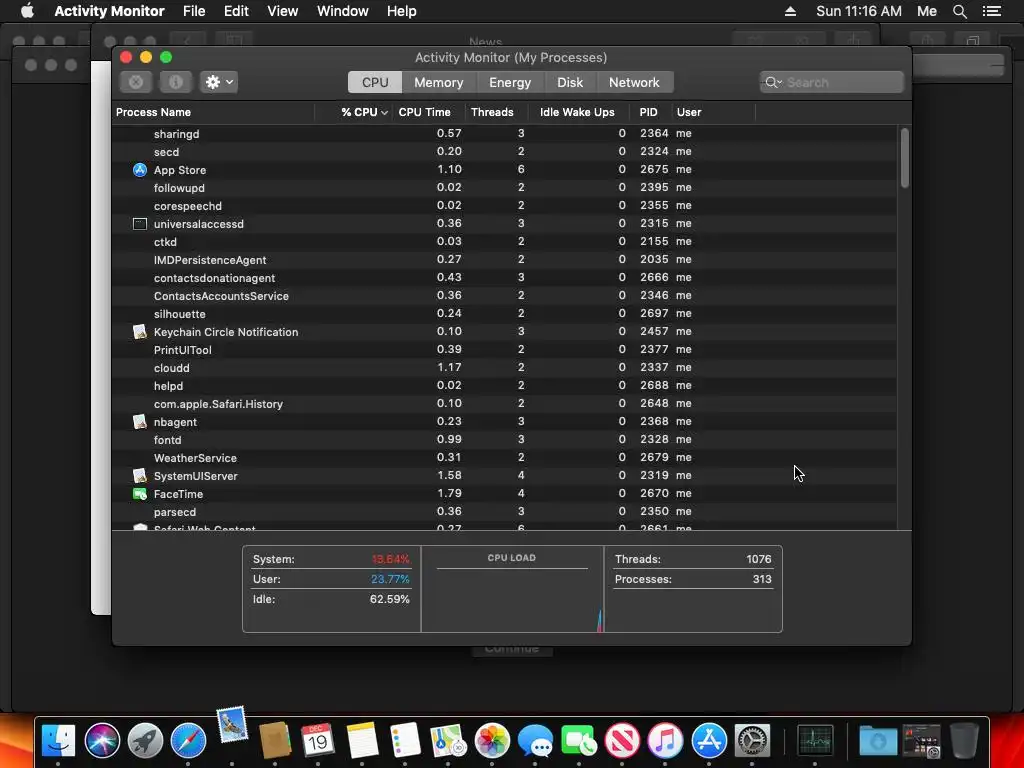Open the File menu
This screenshot has height=768, width=1024.
[194, 11]
